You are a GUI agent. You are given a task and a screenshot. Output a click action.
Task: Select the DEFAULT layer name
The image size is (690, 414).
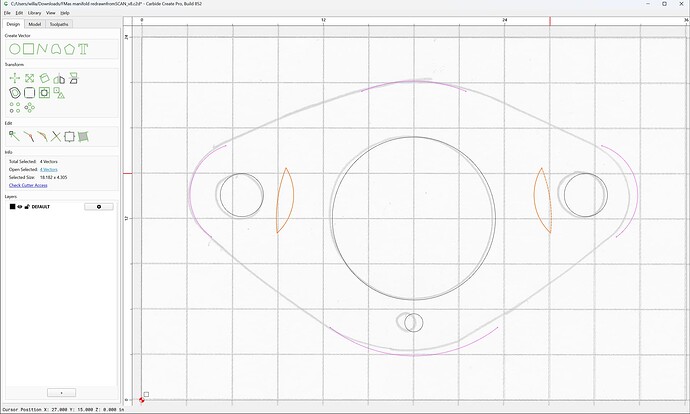click(40, 207)
